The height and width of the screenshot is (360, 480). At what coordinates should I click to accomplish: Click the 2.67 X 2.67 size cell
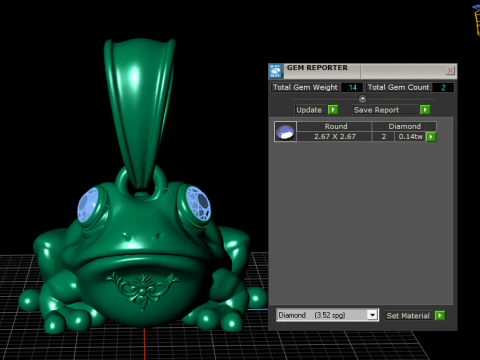pyautogui.click(x=334, y=137)
